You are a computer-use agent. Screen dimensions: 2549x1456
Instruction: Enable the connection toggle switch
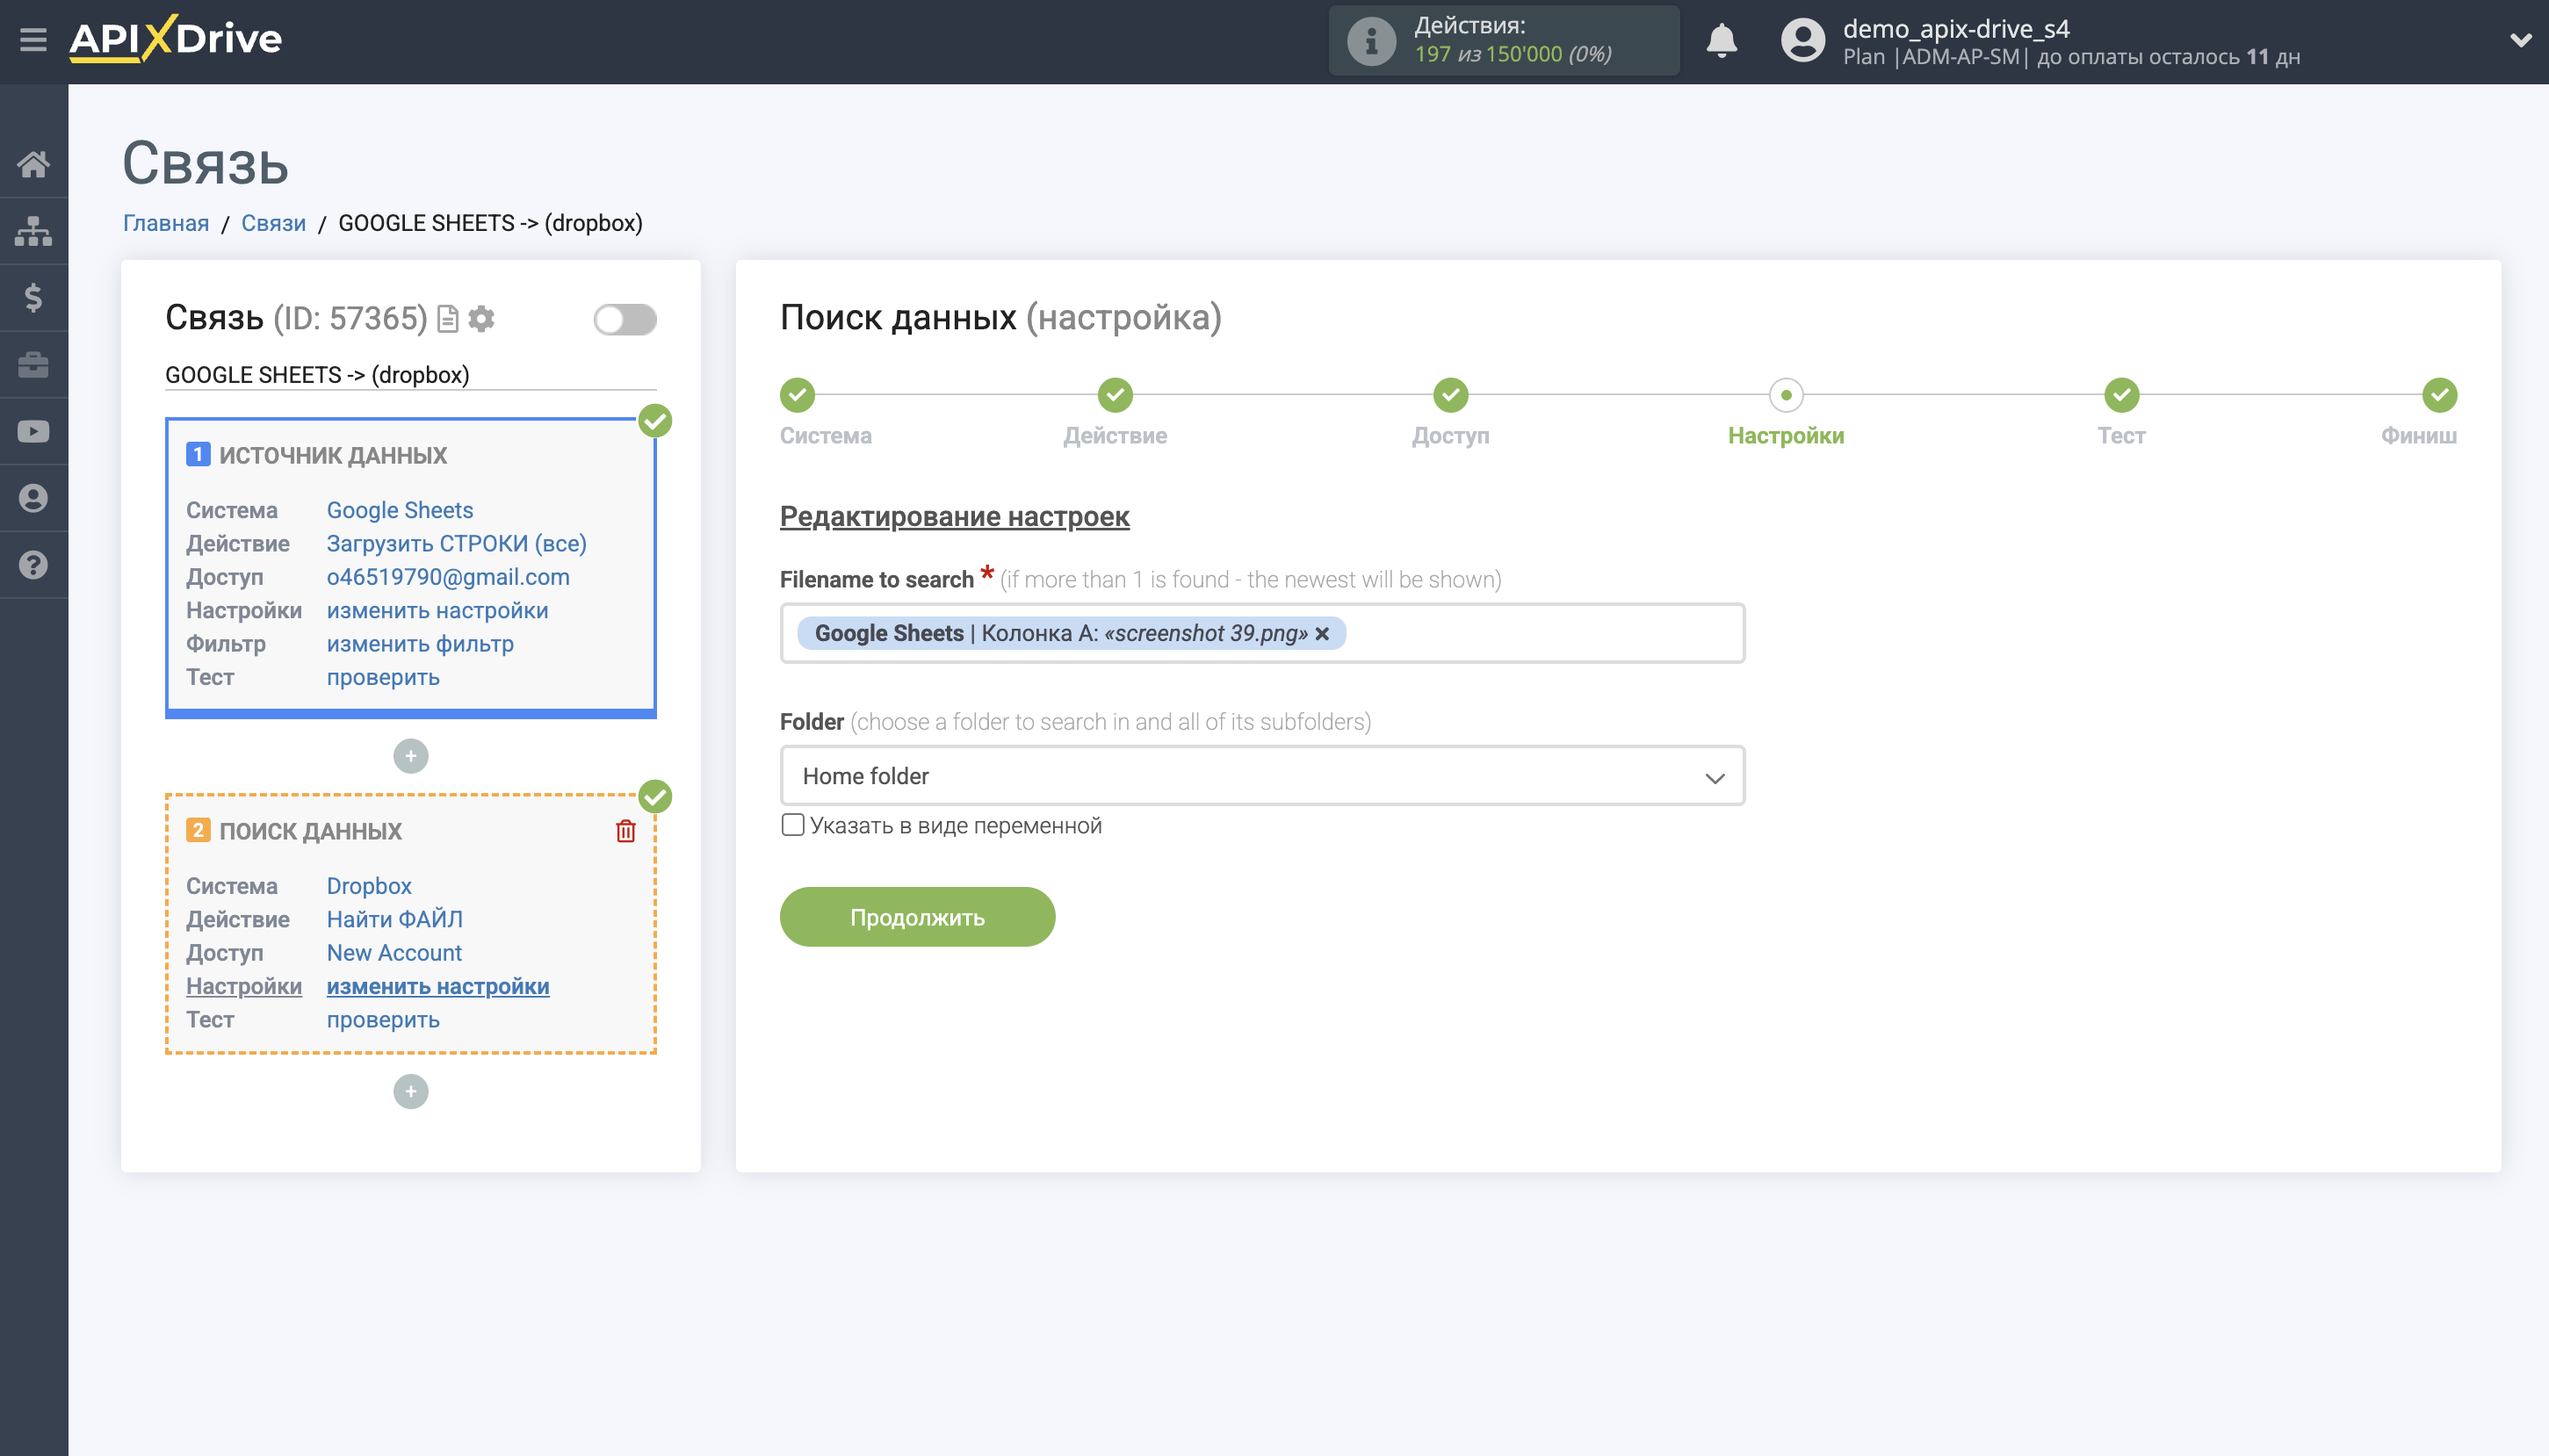coord(625,318)
